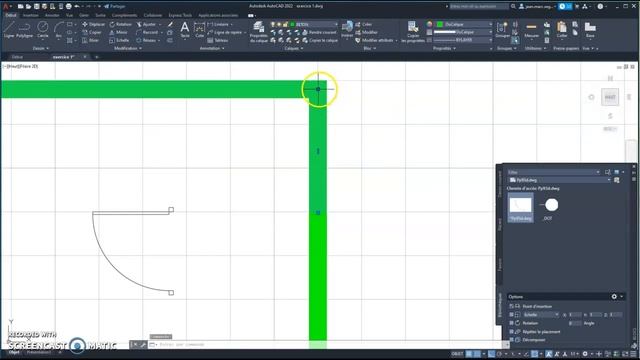Open the Gérer ribbon tab
The image size is (640, 360).
[84, 15]
